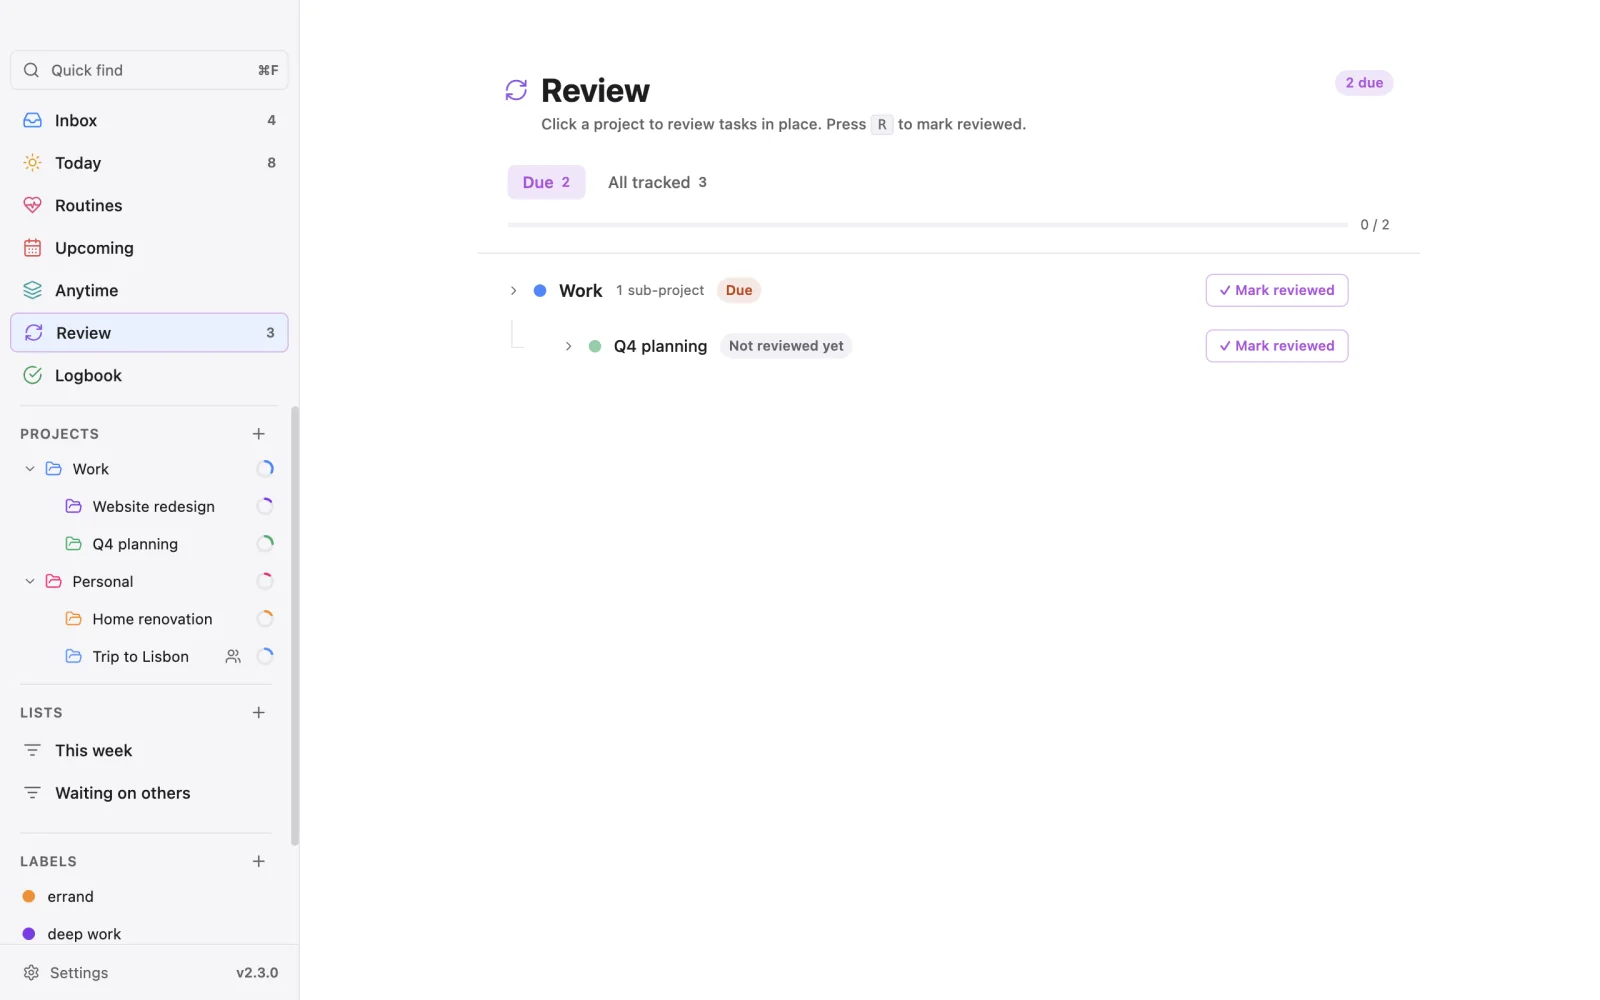Click the Trip to Lisbon folder icon
1600x1000 pixels.
pyautogui.click(x=74, y=657)
